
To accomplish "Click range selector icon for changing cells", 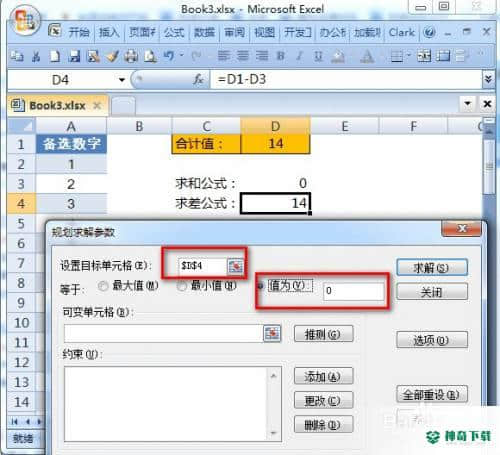I will coord(272,333).
